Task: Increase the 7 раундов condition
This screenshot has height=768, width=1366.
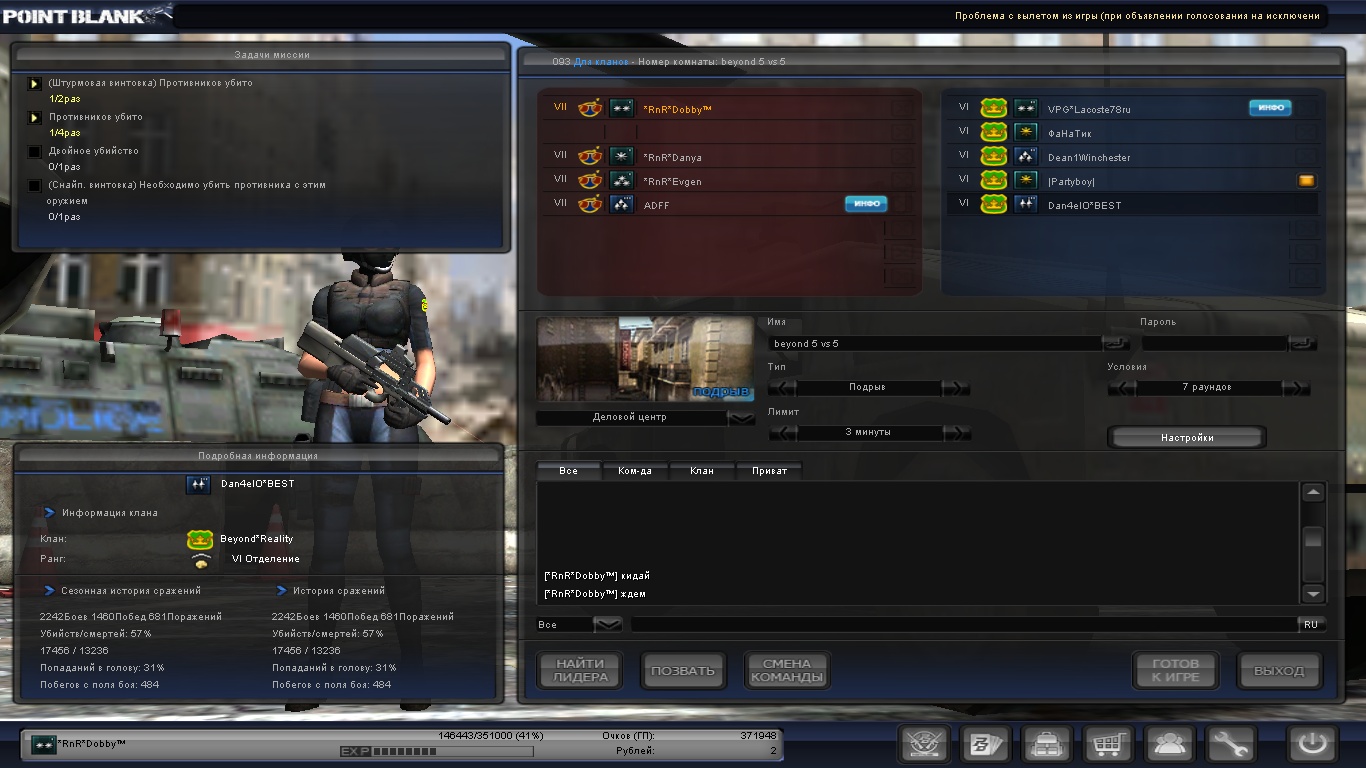Action: (x=1296, y=388)
